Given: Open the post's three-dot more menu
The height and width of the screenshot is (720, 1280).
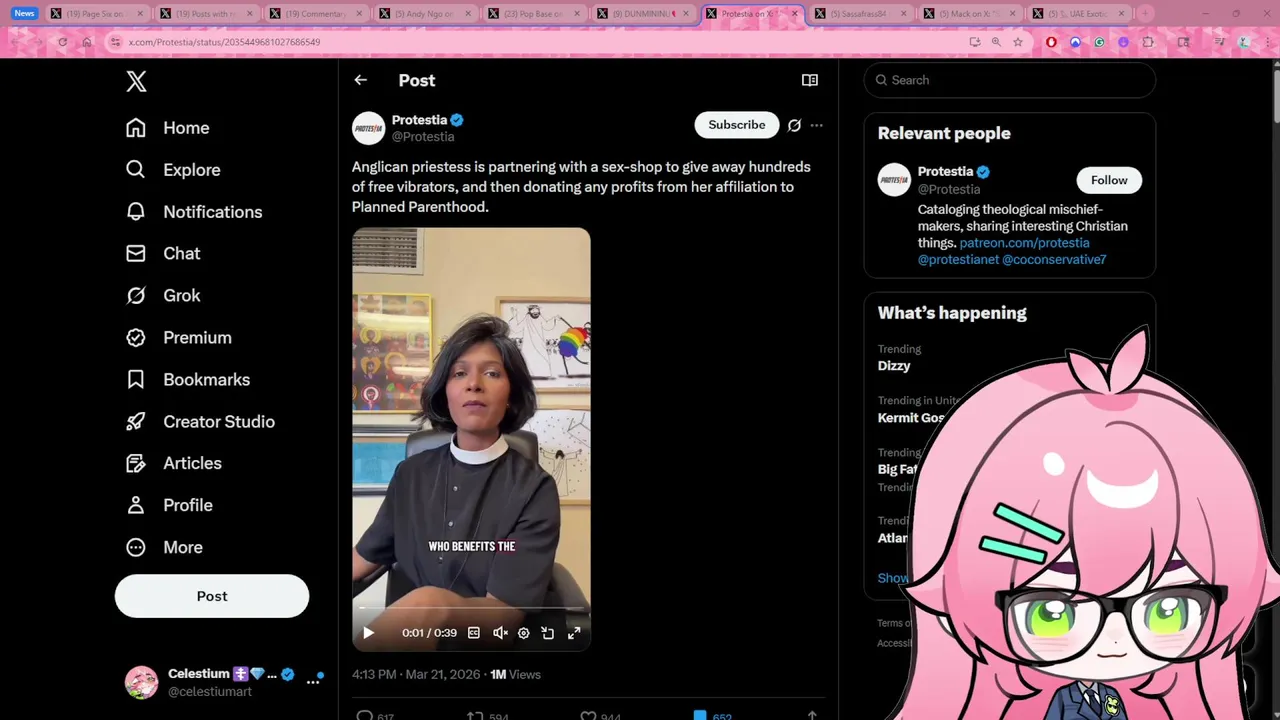Looking at the screenshot, I should click(x=816, y=125).
